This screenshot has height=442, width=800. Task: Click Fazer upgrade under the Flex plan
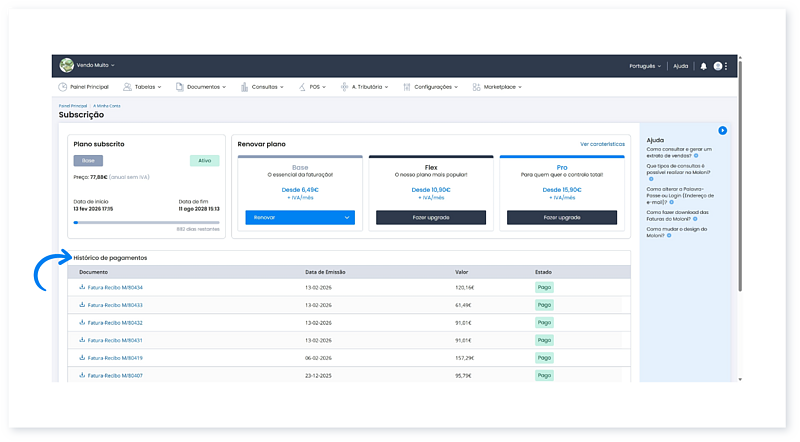click(x=430, y=217)
